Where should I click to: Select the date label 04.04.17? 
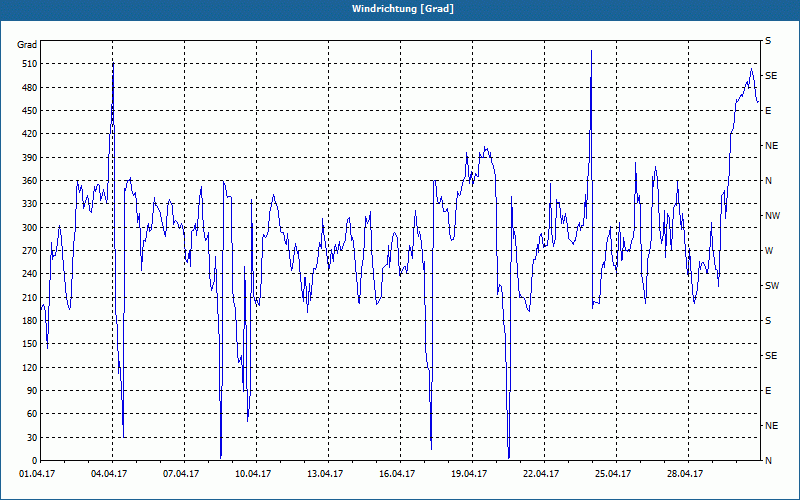point(109,474)
